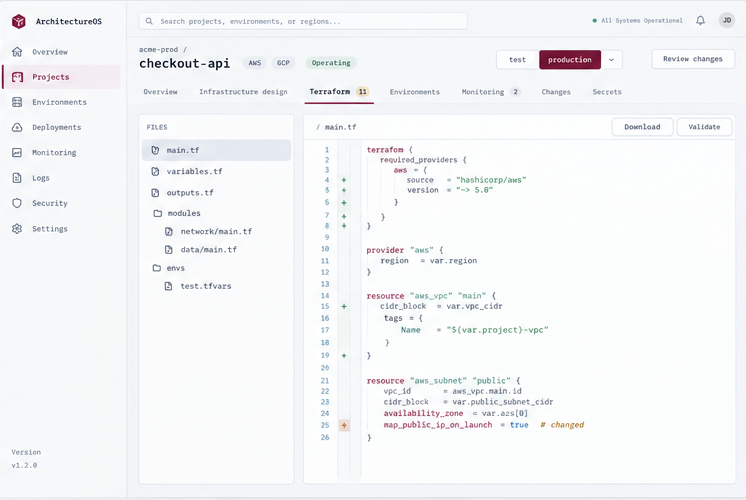The image size is (746, 500).
Task: Click the AWS provider tag
Action: [255, 63]
